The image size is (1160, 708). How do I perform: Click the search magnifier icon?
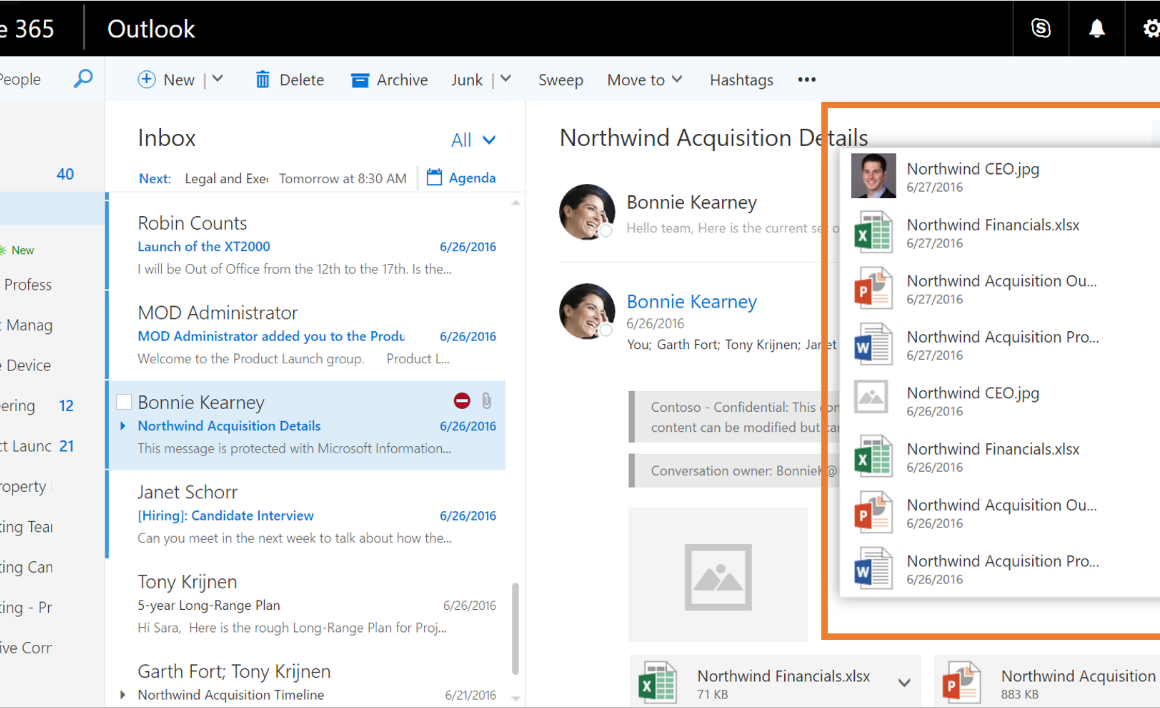(84, 78)
